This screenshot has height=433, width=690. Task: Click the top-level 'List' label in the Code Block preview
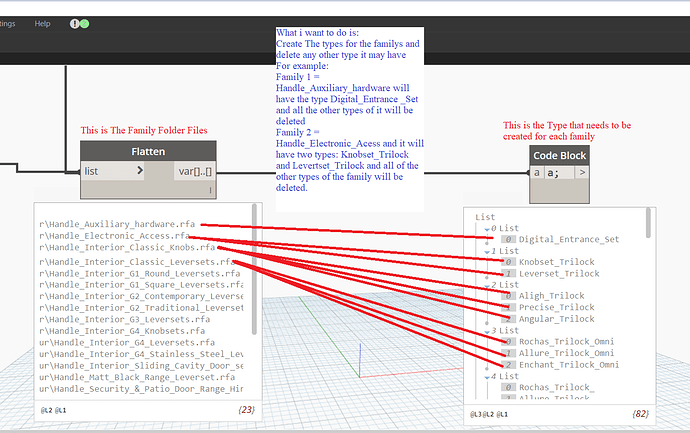click(x=485, y=217)
